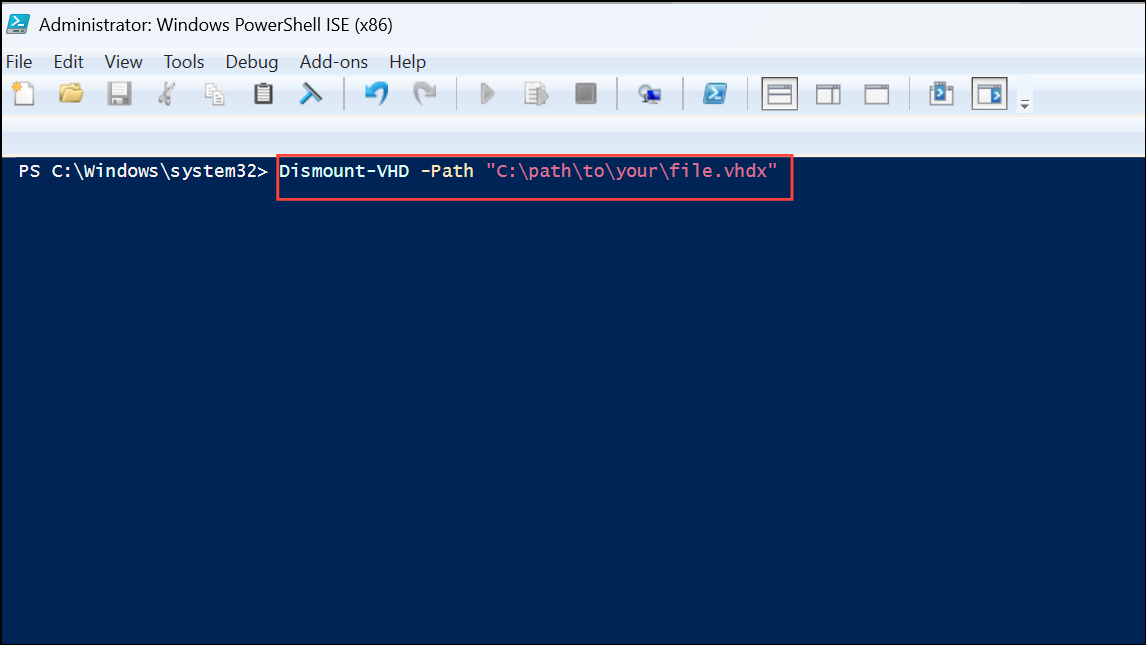Run the script with the green play button
The image size is (1146, 645).
click(x=487, y=93)
